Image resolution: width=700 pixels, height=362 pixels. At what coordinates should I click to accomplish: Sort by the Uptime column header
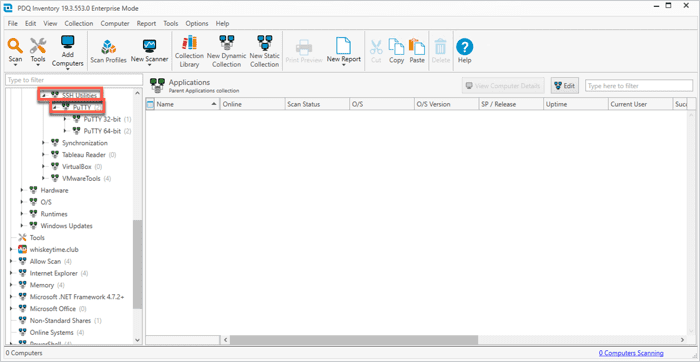[x=576, y=104]
